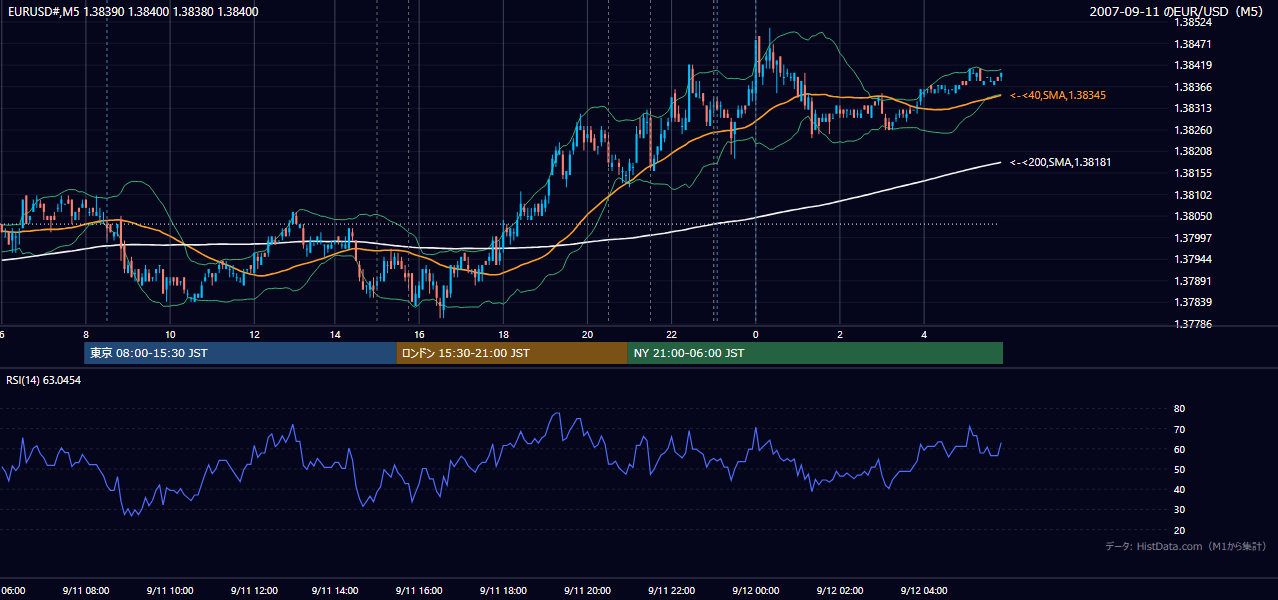The height and width of the screenshot is (600, 1278).
Task: Click the hour tick 22 under price chart
Action: pyautogui.click(x=672, y=334)
